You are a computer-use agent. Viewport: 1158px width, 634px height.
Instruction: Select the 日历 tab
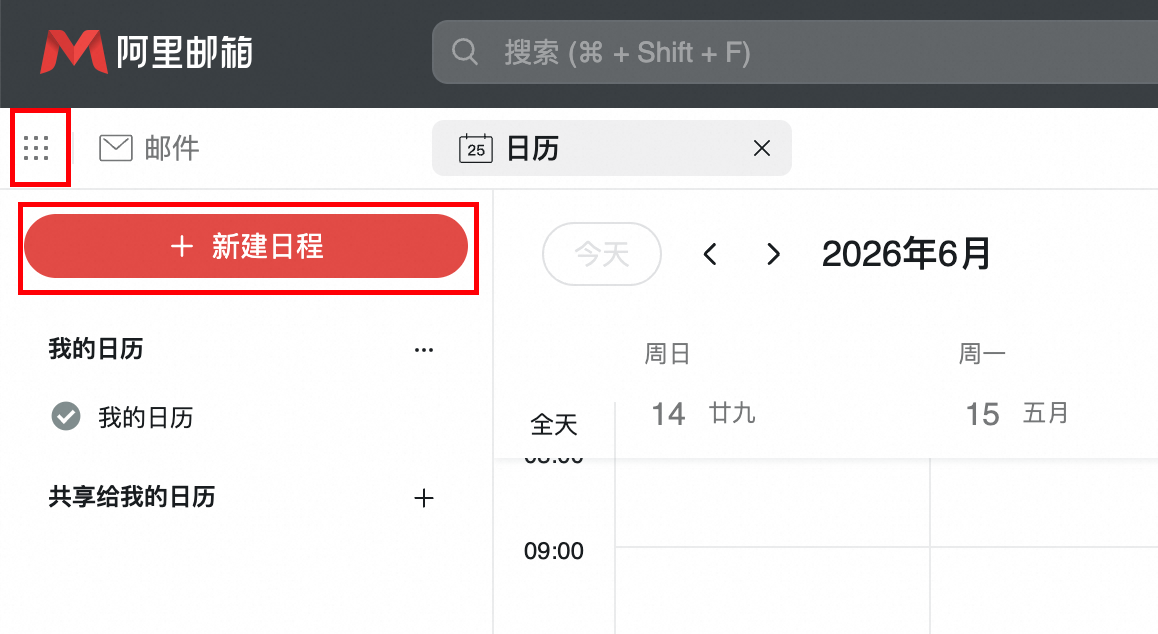(611, 148)
